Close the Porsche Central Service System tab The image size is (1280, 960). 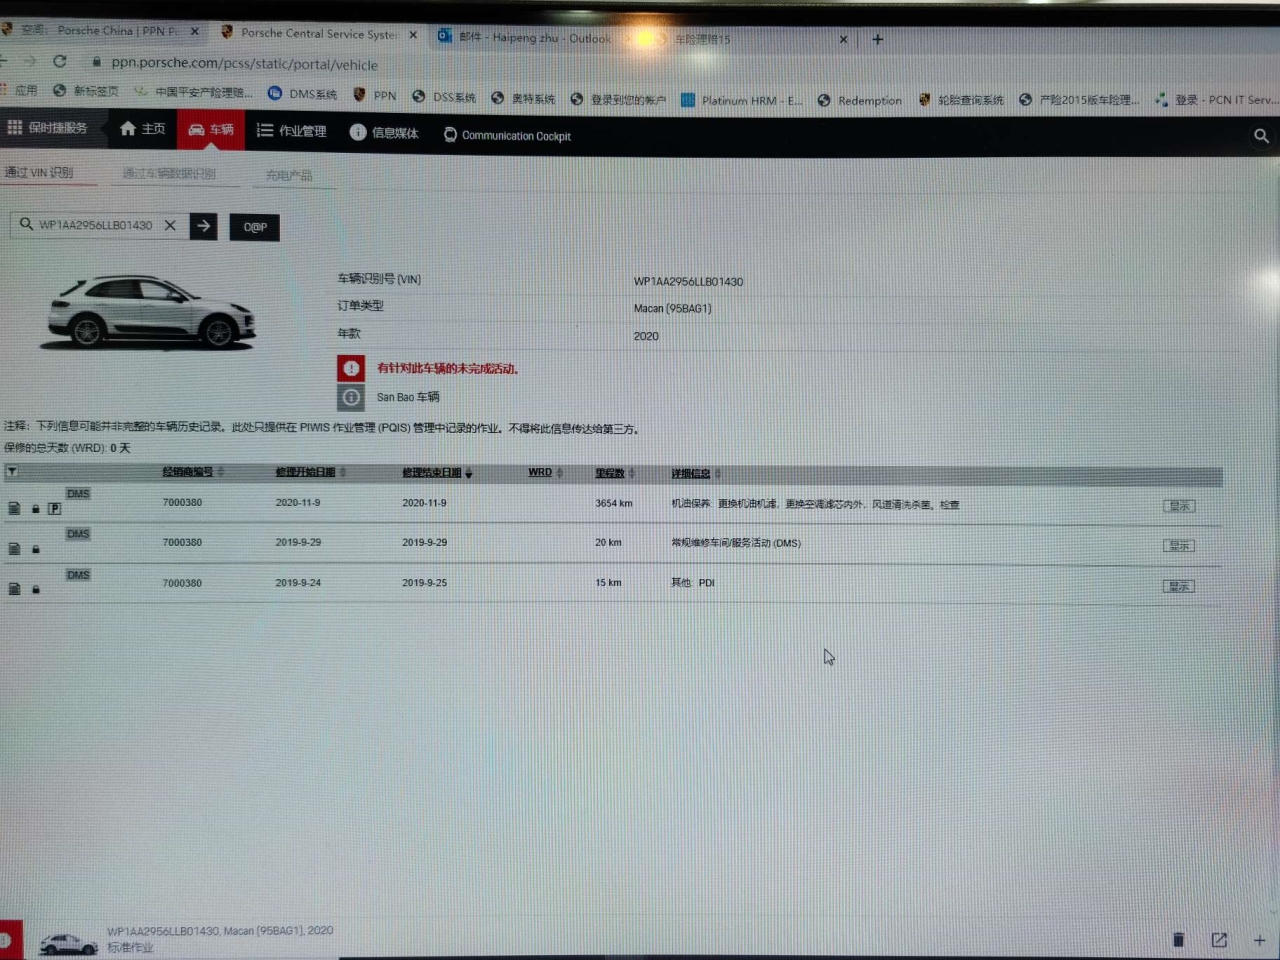pos(413,34)
